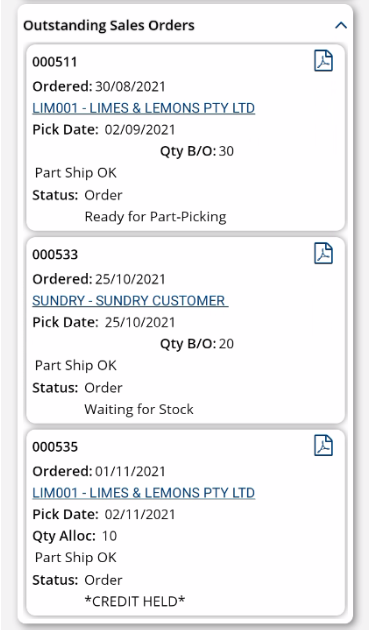
Task: Click Ready for Part-Picking status text
Action: coord(155,217)
